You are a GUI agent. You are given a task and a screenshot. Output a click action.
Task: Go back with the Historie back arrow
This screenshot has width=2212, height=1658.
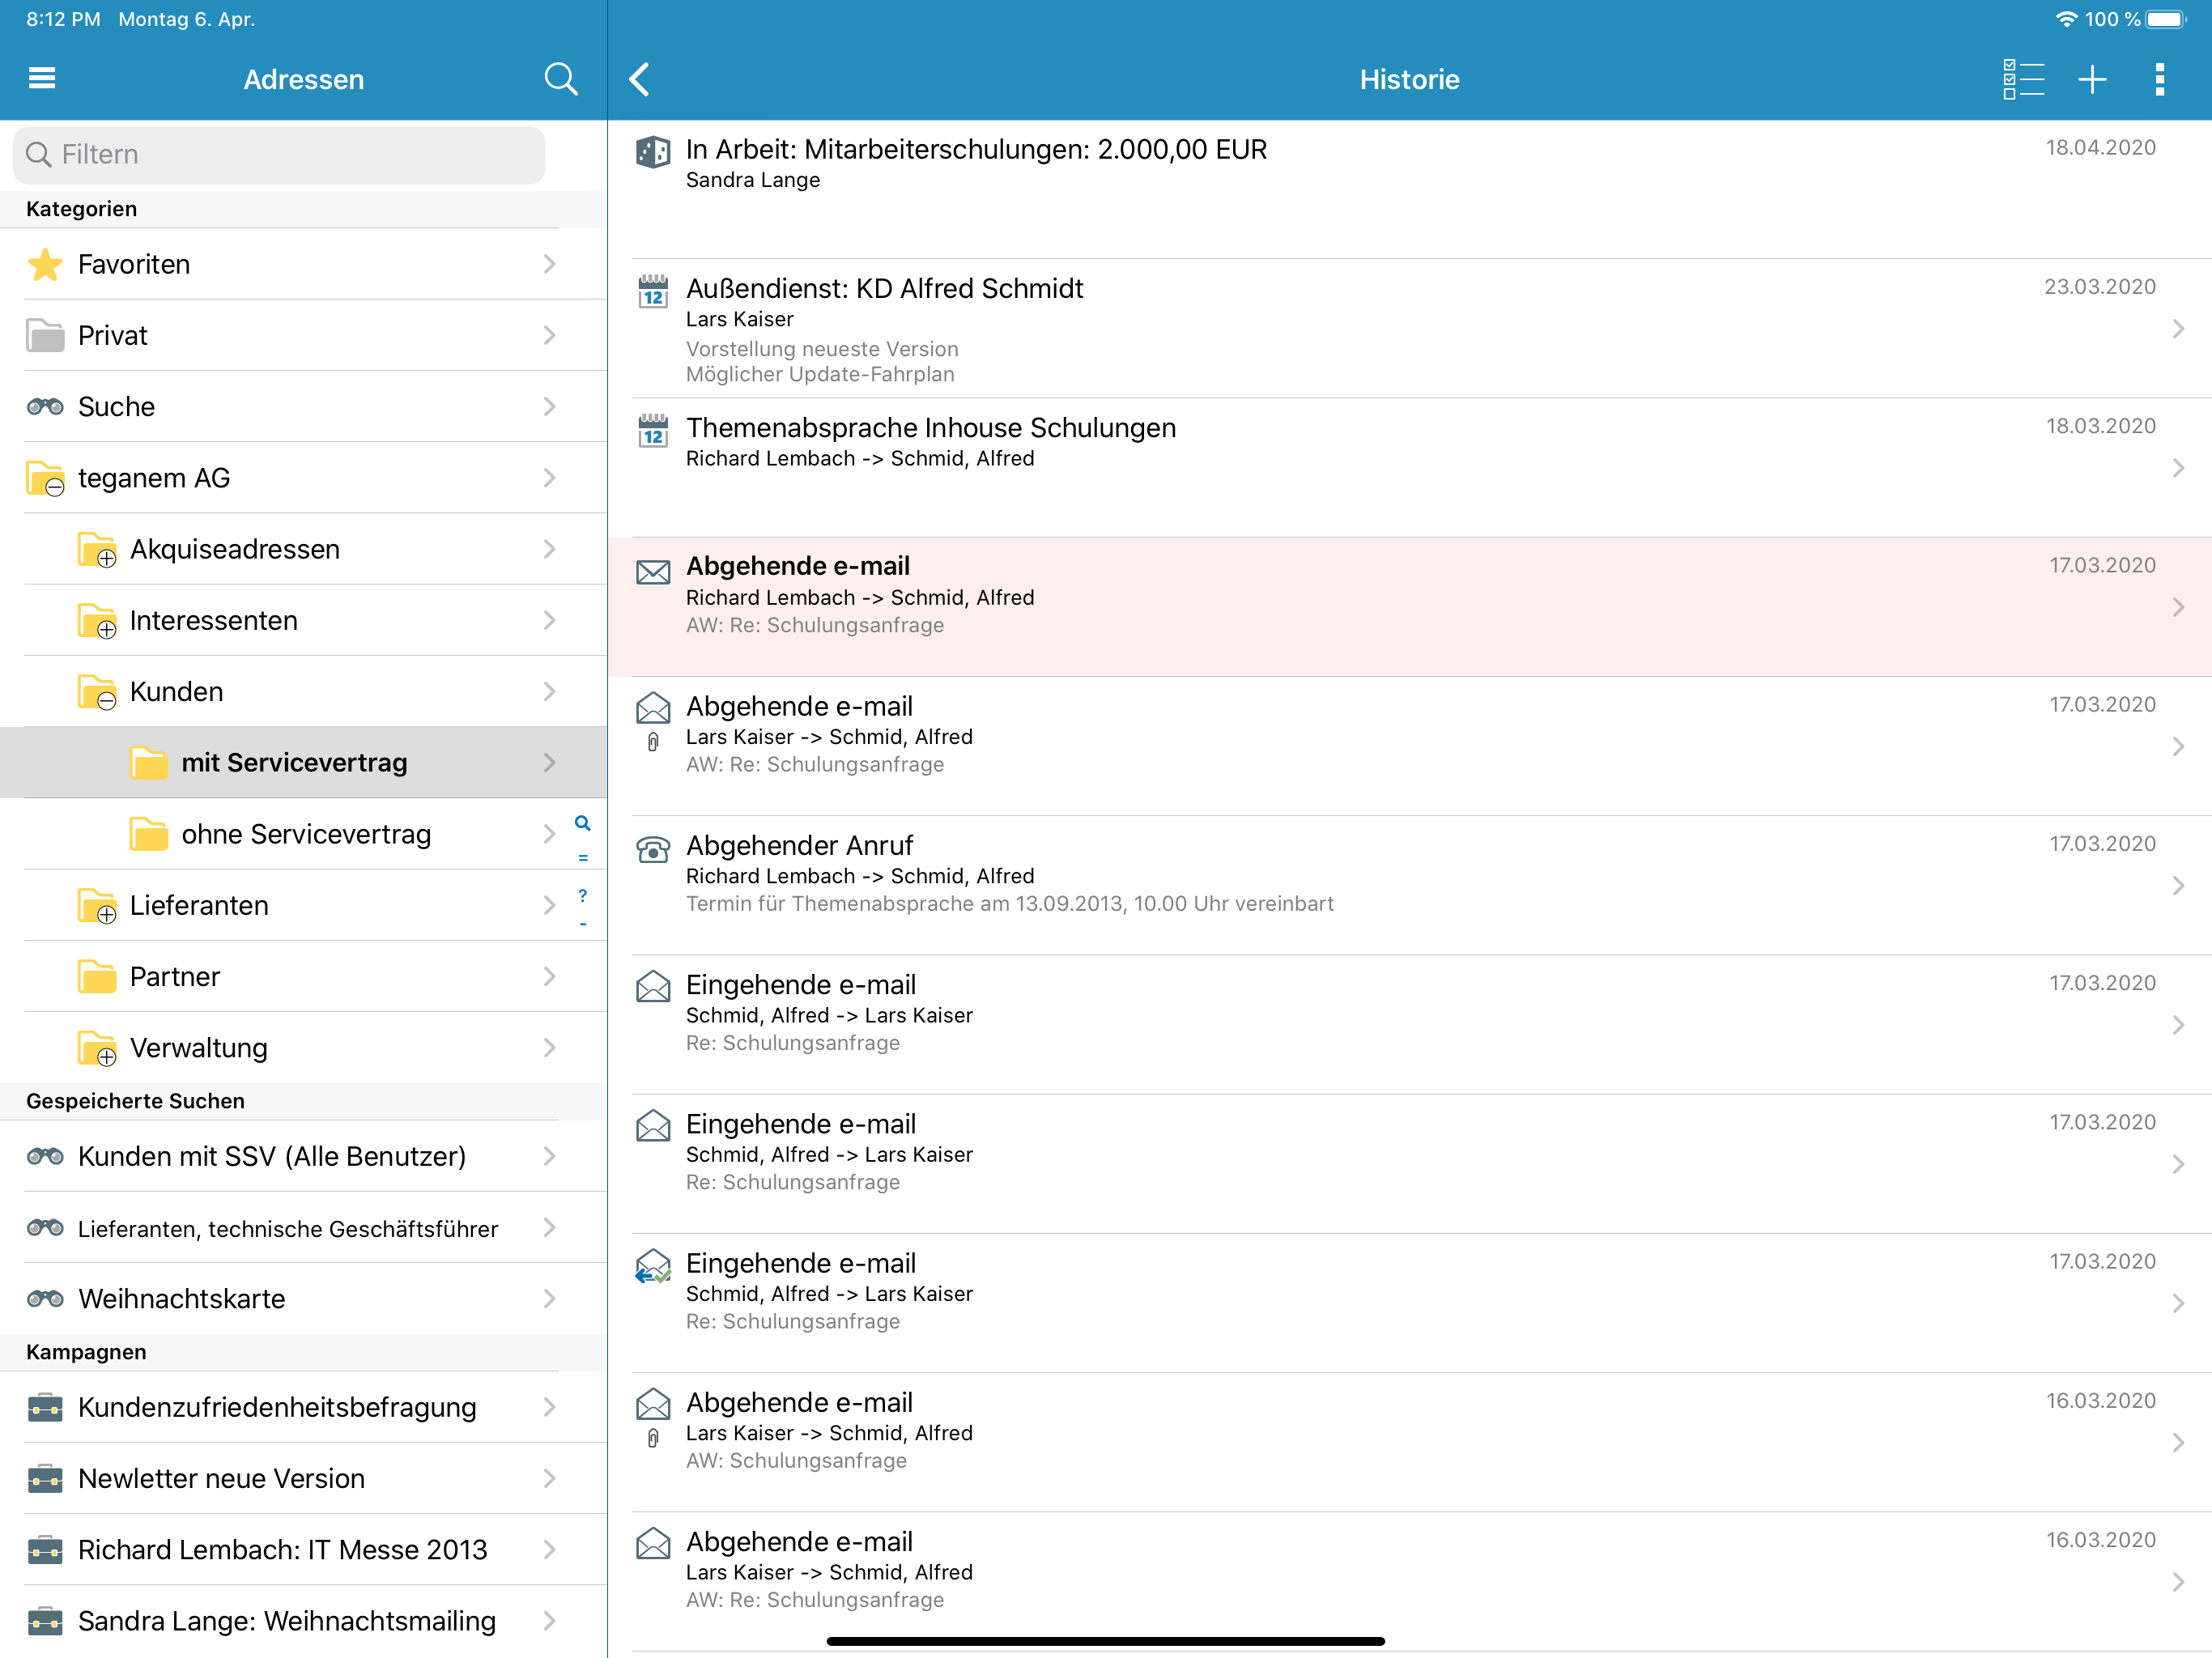(x=640, y=79)
